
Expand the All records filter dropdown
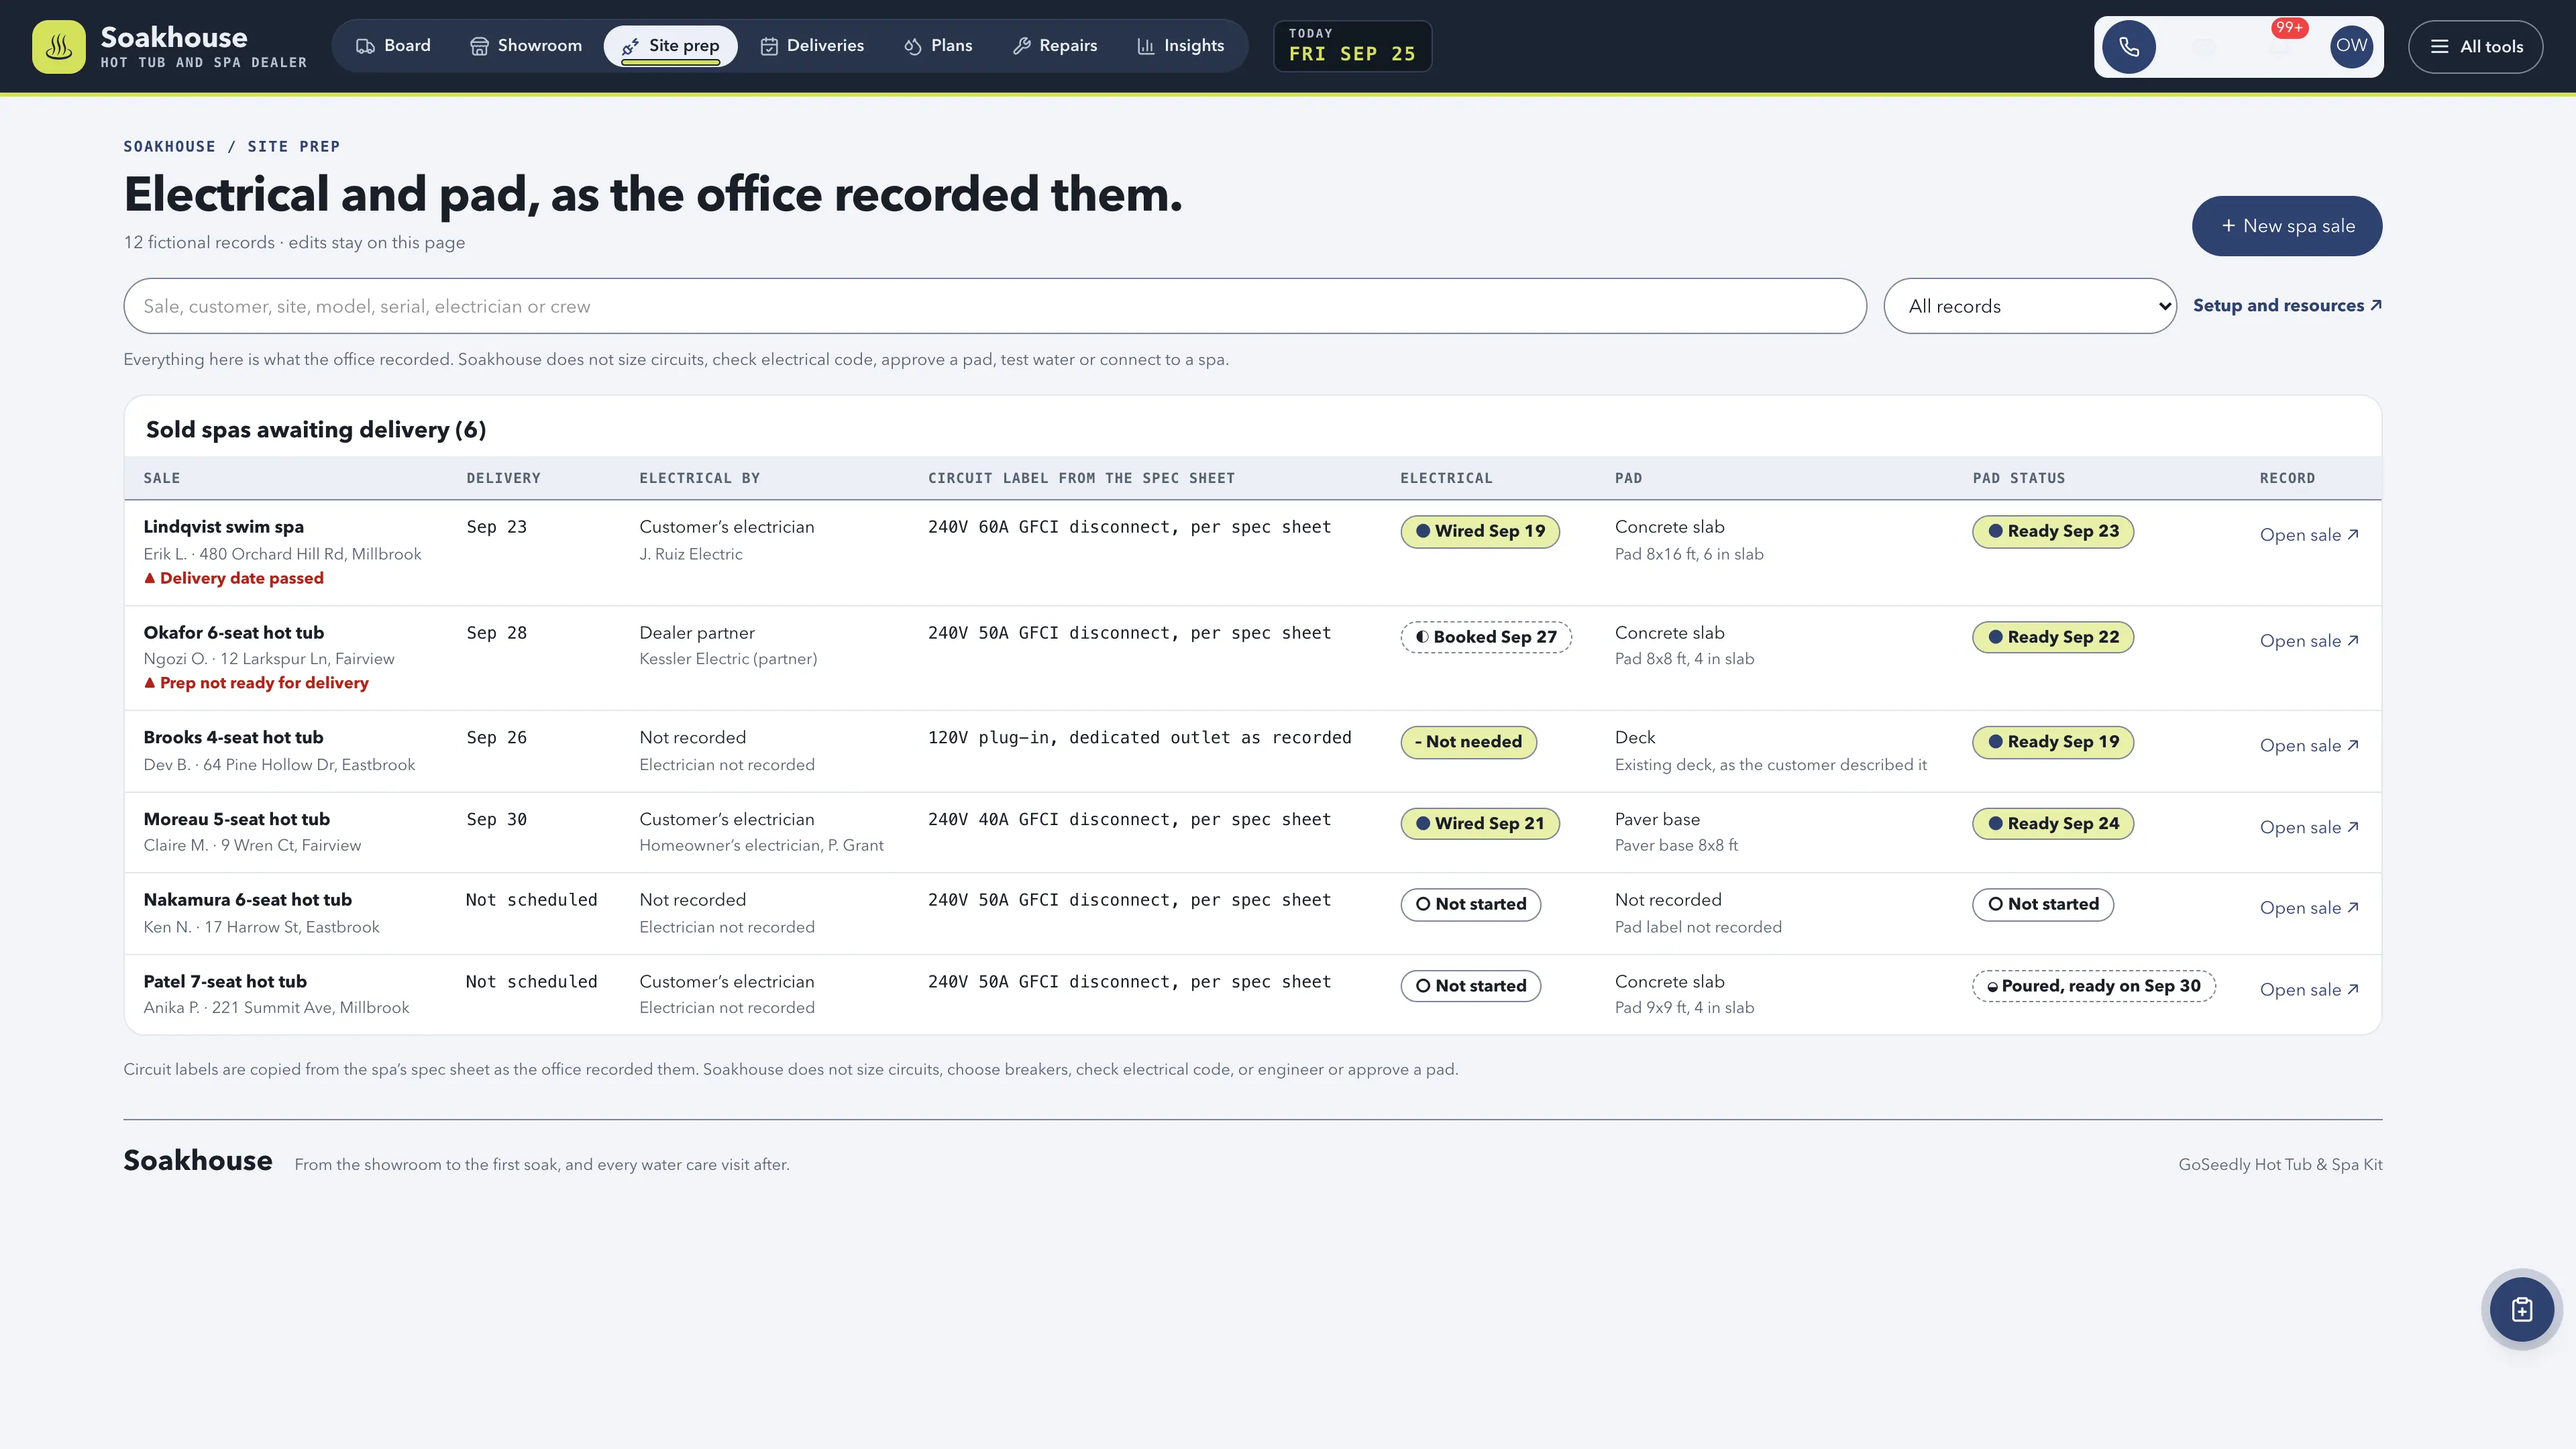[2029, 306]
